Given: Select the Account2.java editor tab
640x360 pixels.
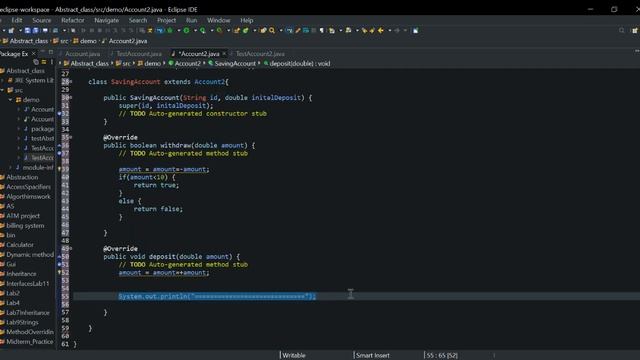Looking at the screenshot, I should [198, 54].
